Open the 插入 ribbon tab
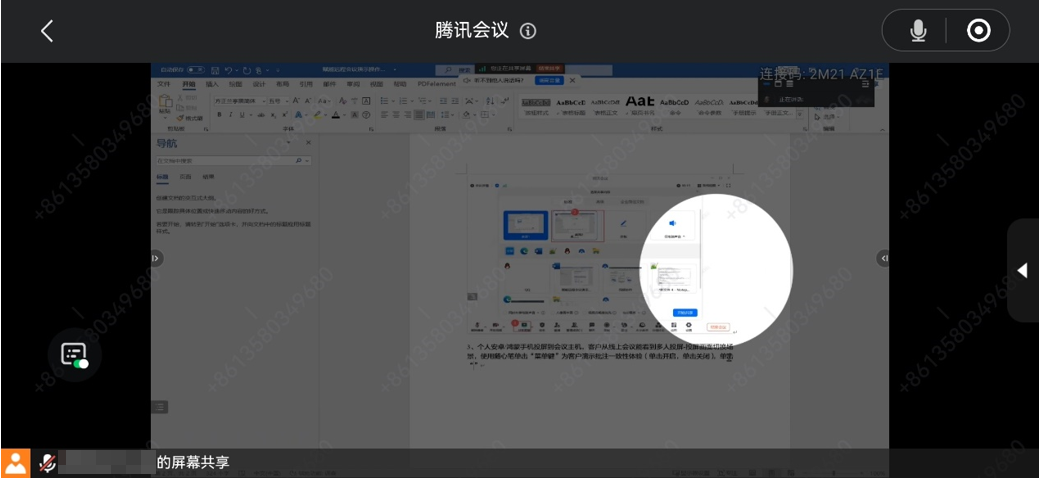 (x=212, y=85)
